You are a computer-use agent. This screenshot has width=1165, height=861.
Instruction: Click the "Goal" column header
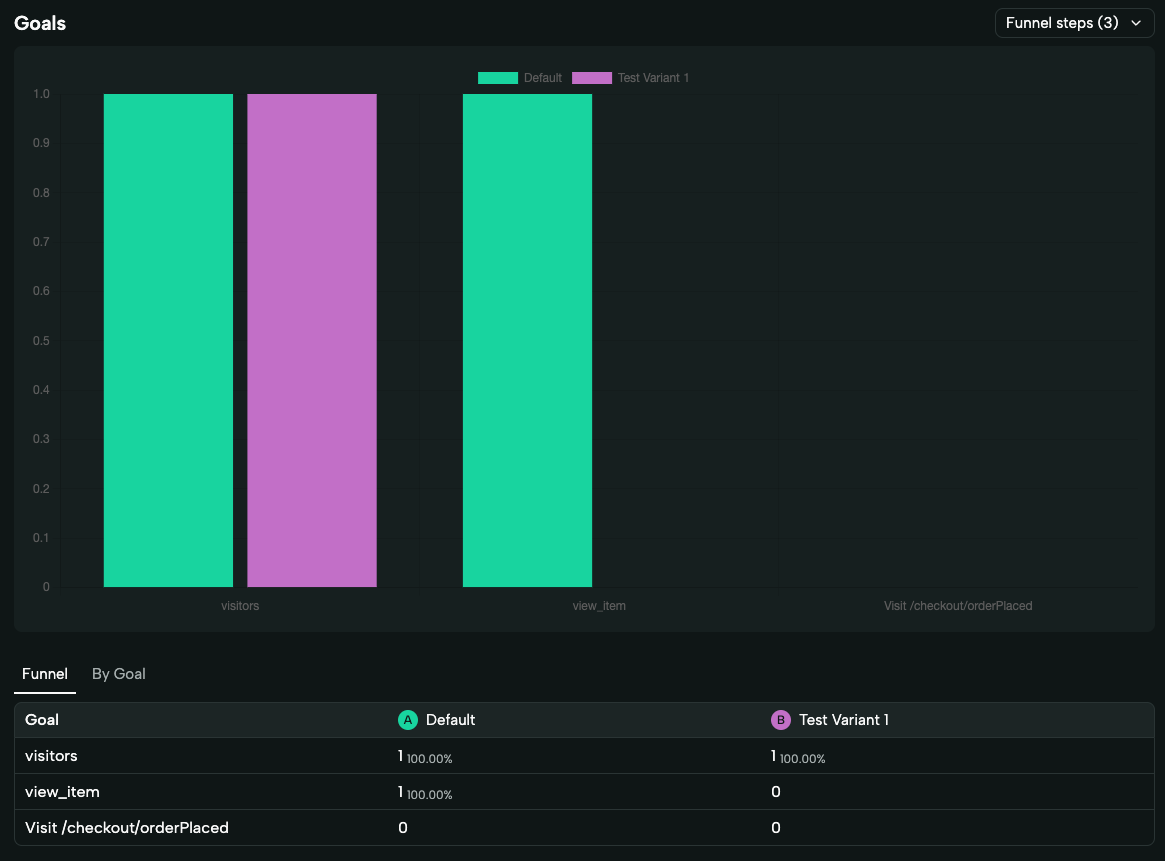pyautogui.click(x=42, y=720)
